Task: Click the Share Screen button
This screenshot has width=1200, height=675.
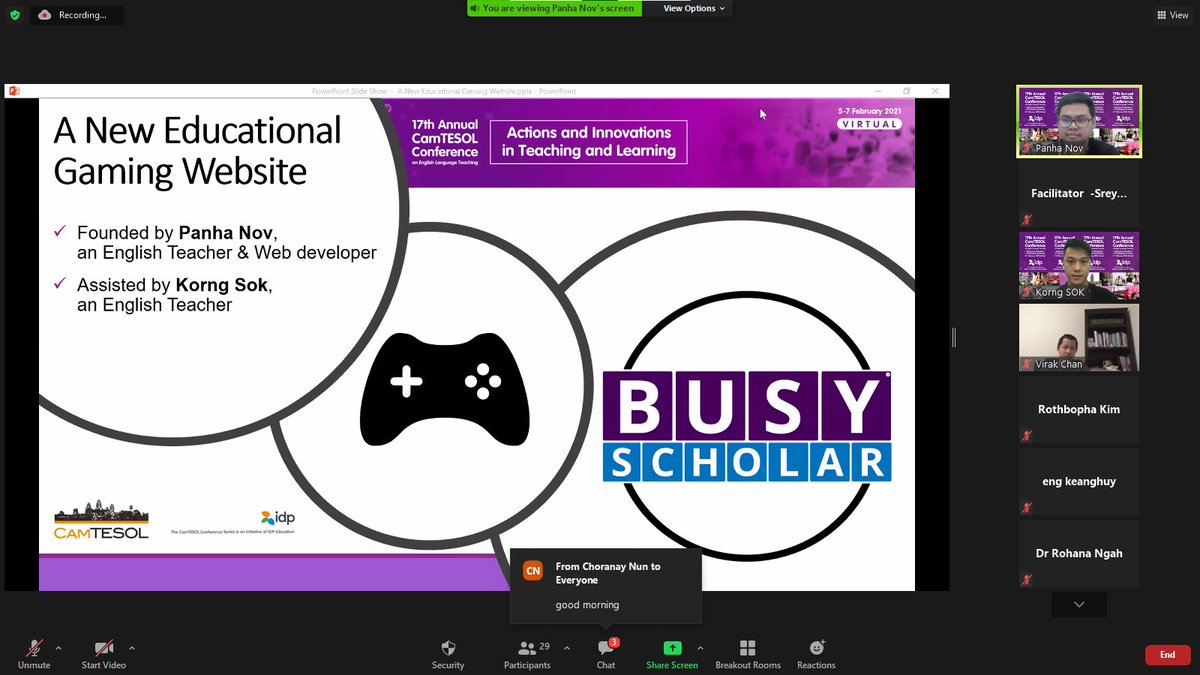Action: click(672, 655)
